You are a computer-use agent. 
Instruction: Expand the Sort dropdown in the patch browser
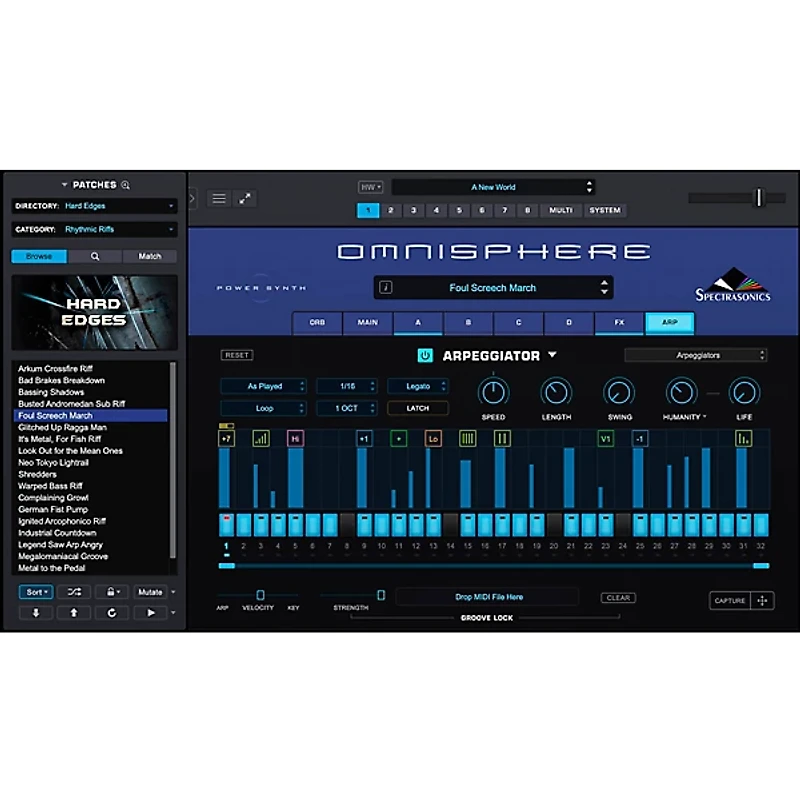click(35, 591)
